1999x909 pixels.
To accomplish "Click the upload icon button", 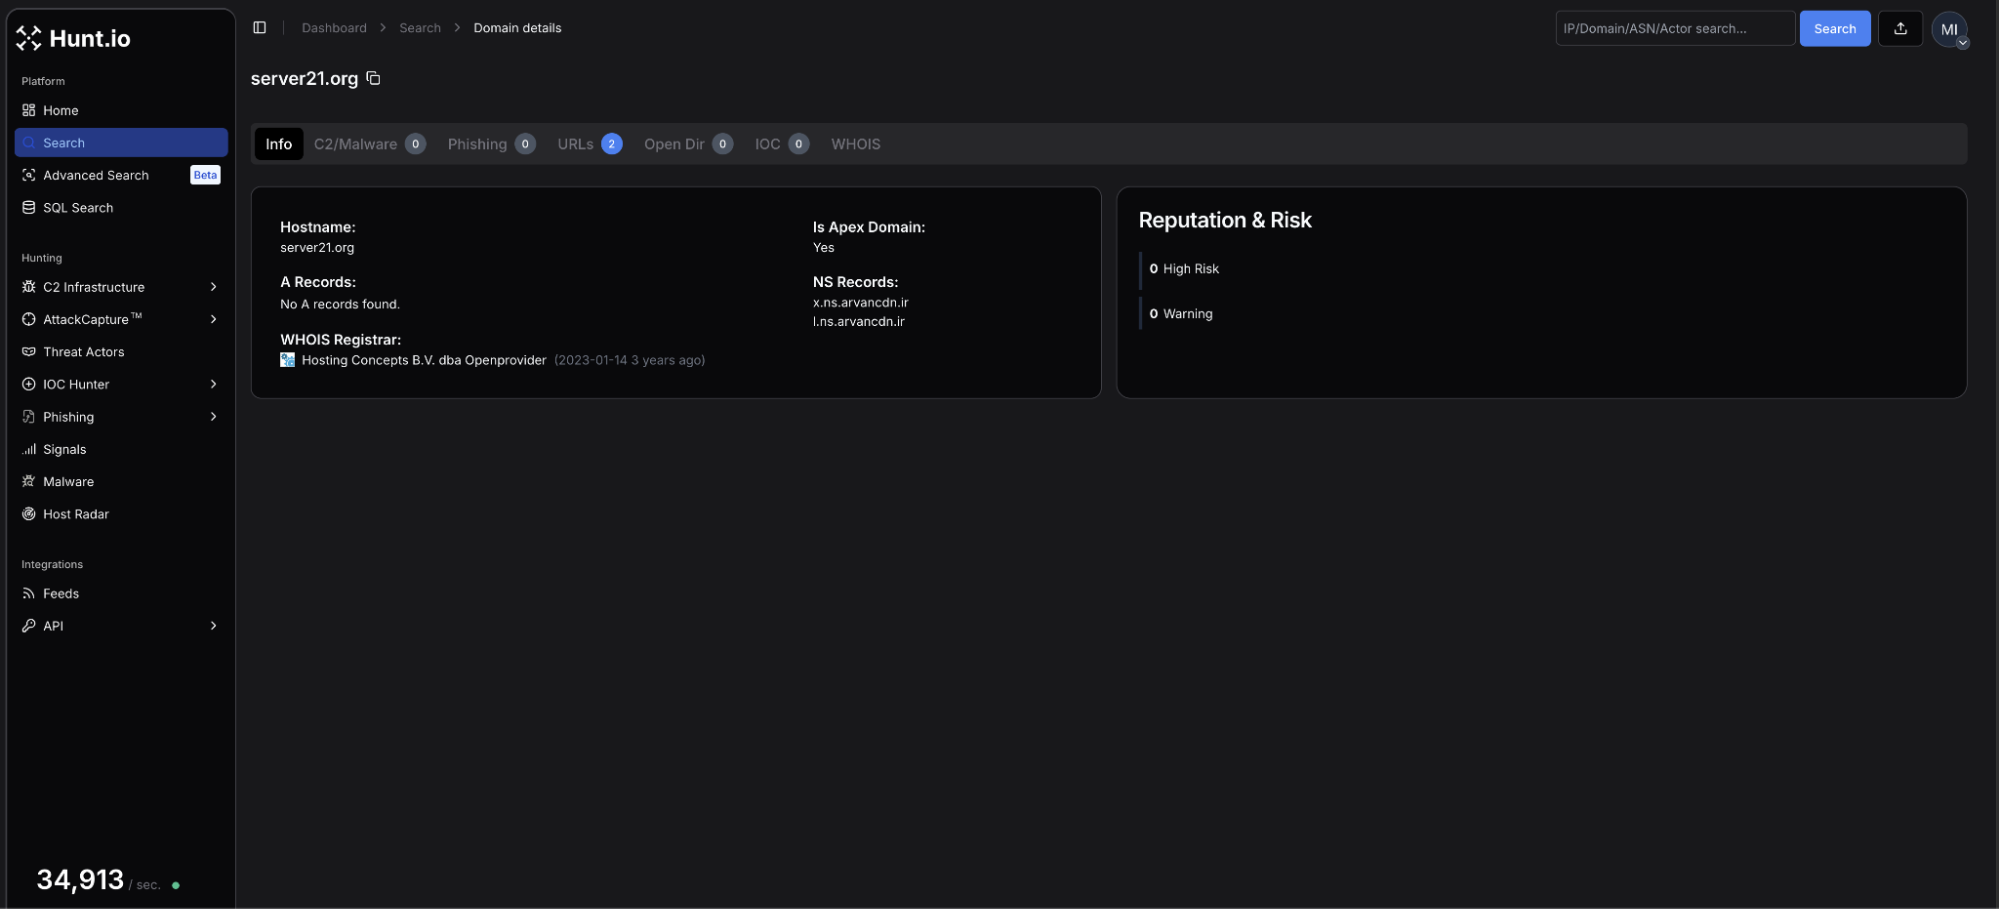I will (1900, 29).
